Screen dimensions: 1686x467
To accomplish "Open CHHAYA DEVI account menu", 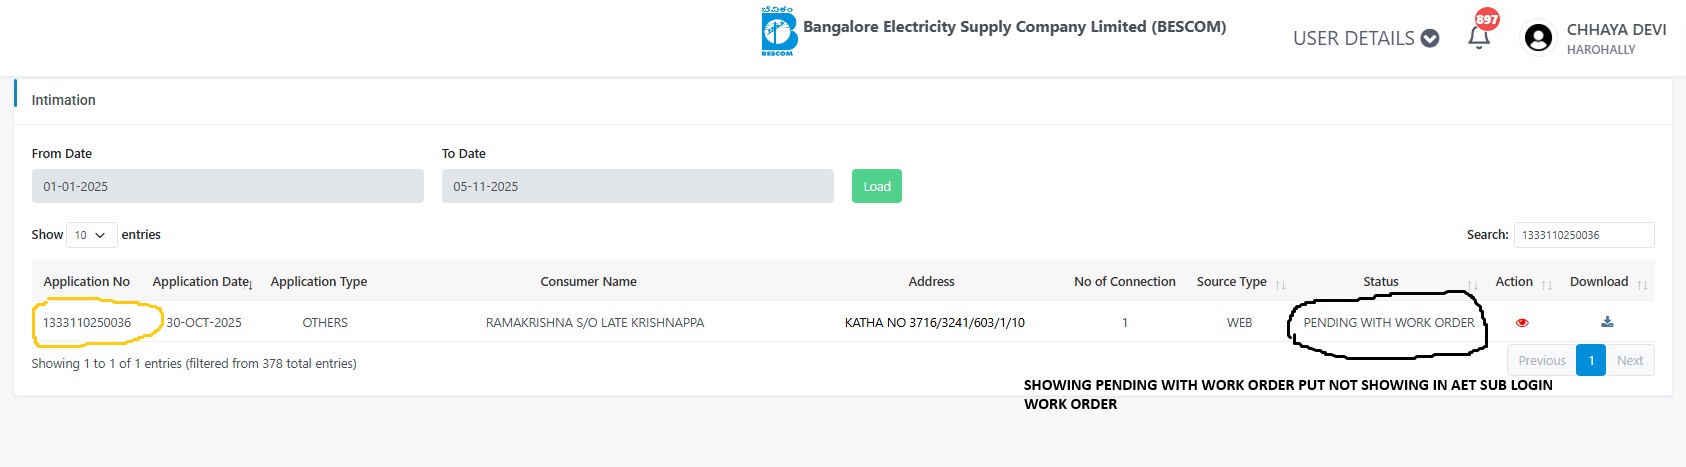I will click(x=1615, y=30).
